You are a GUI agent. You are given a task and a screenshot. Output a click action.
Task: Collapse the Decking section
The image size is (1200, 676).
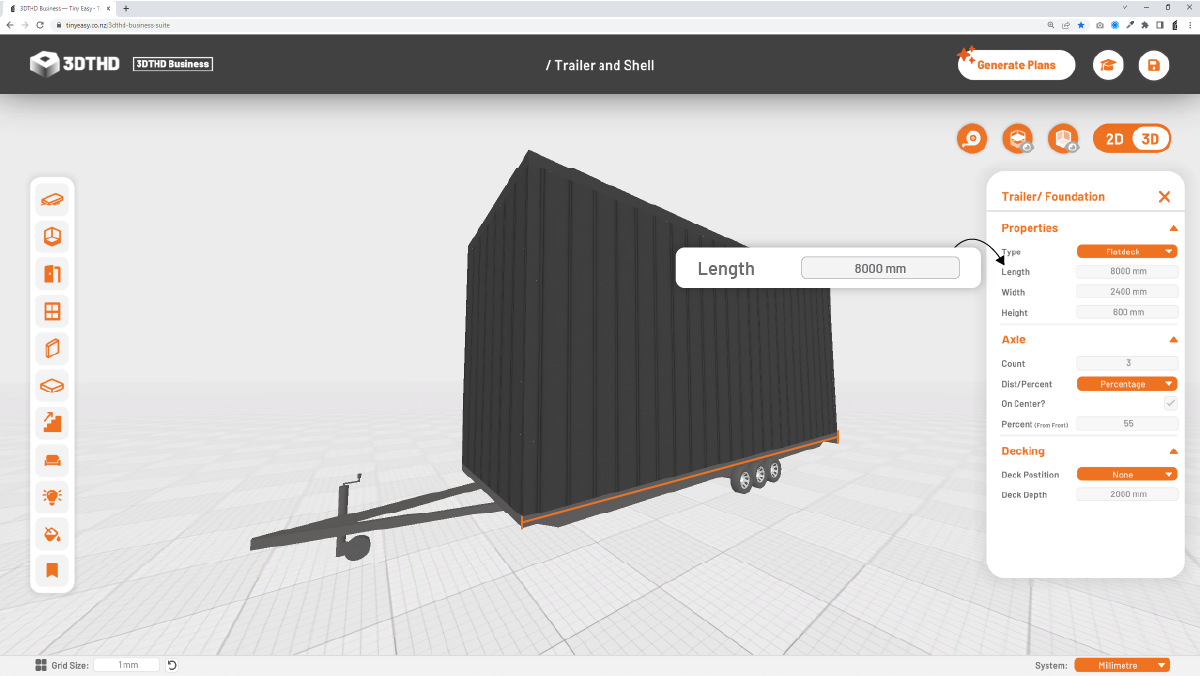tap(1173, 451)
